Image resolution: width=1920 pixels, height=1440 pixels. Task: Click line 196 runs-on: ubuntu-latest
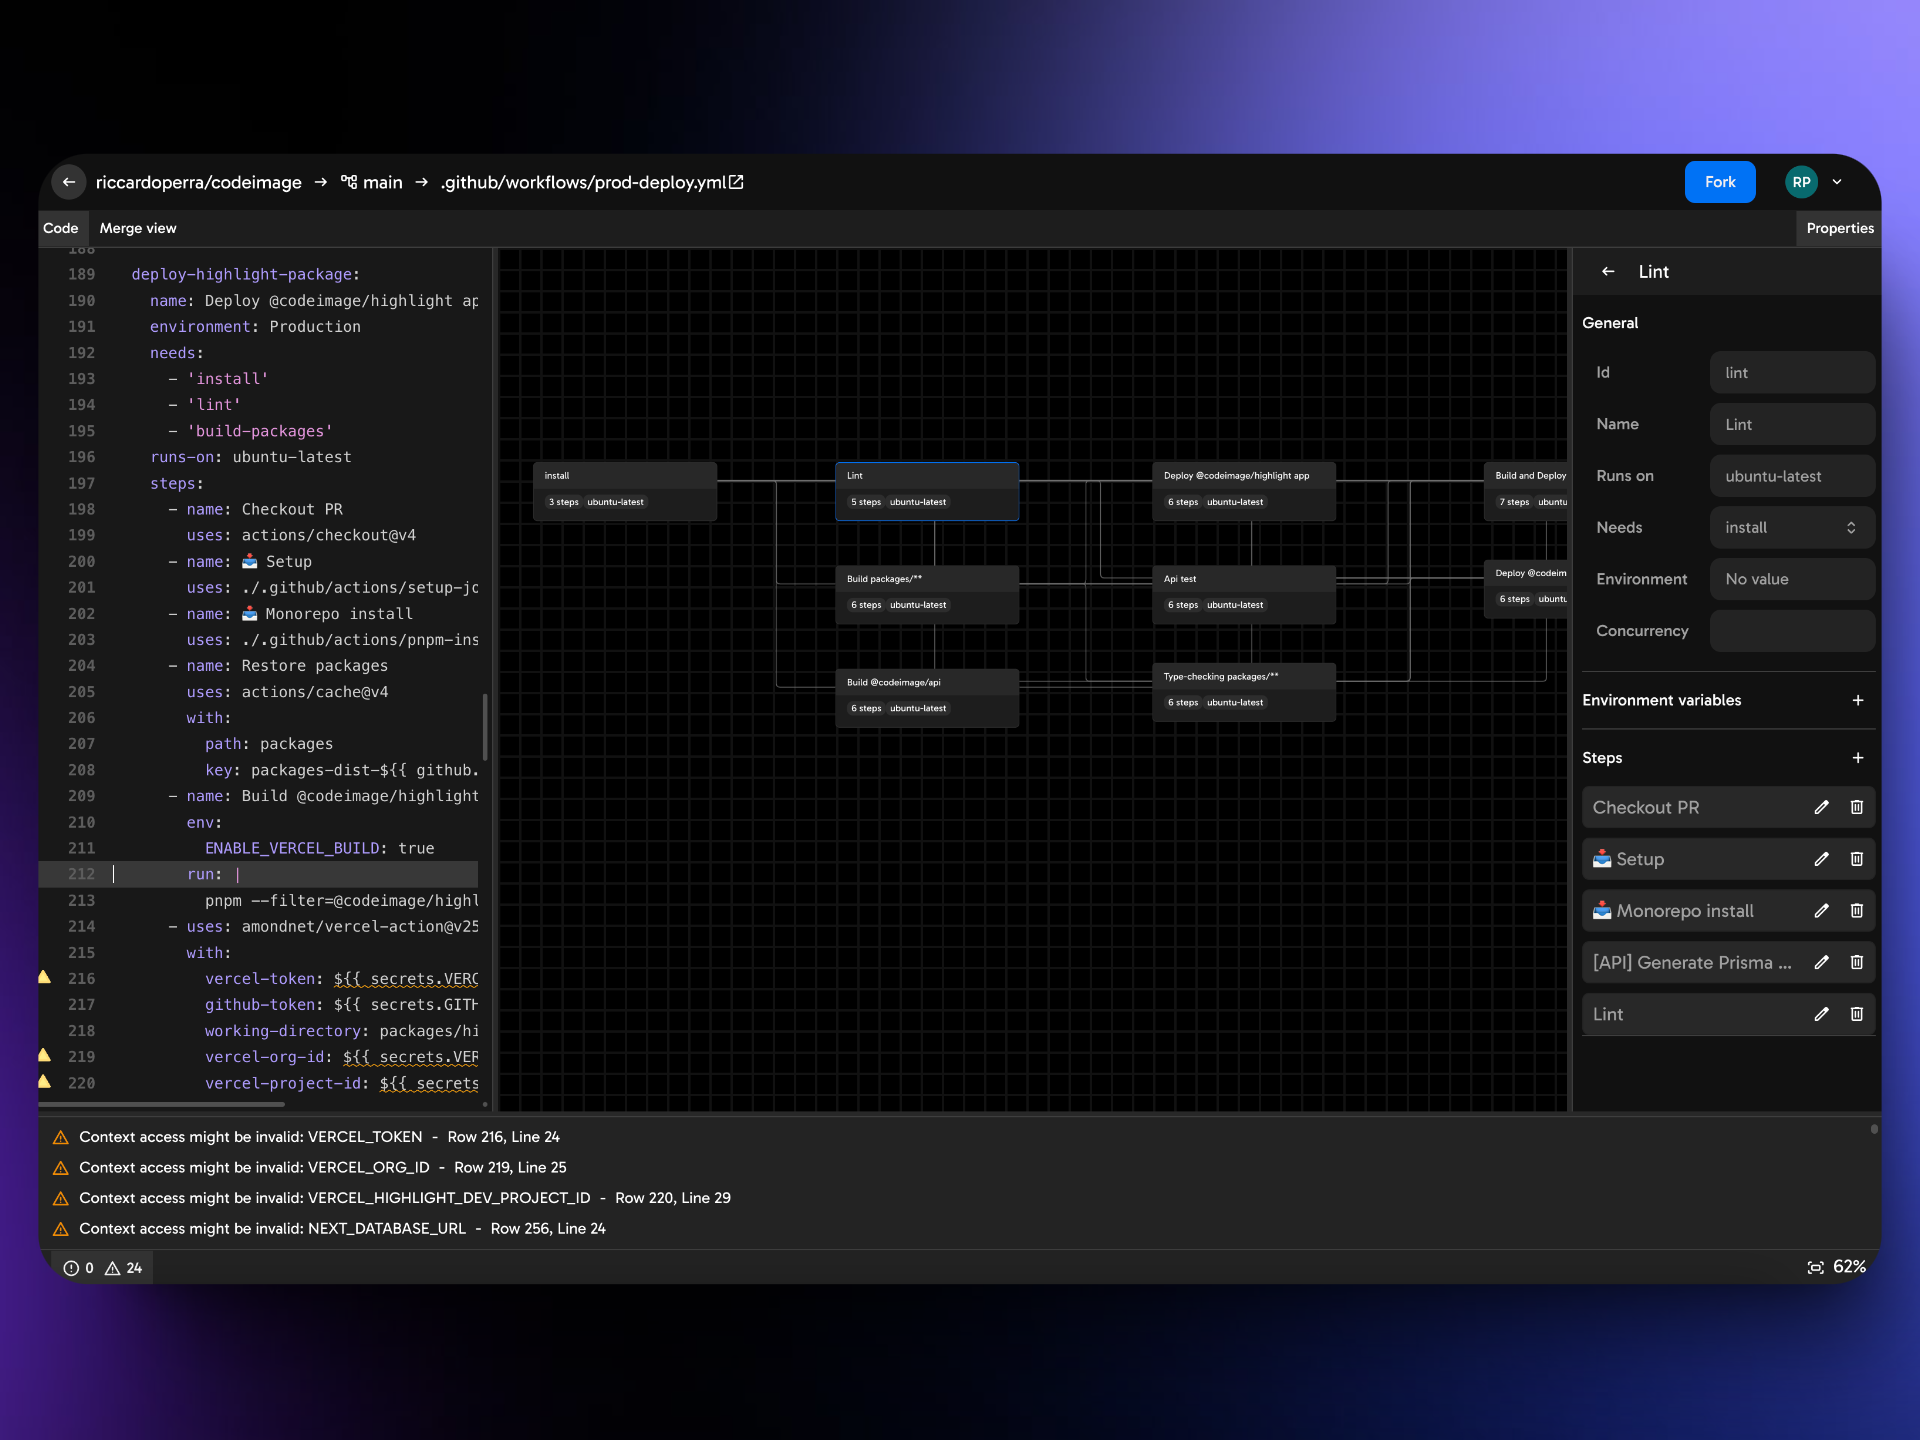tap(251, 457)
